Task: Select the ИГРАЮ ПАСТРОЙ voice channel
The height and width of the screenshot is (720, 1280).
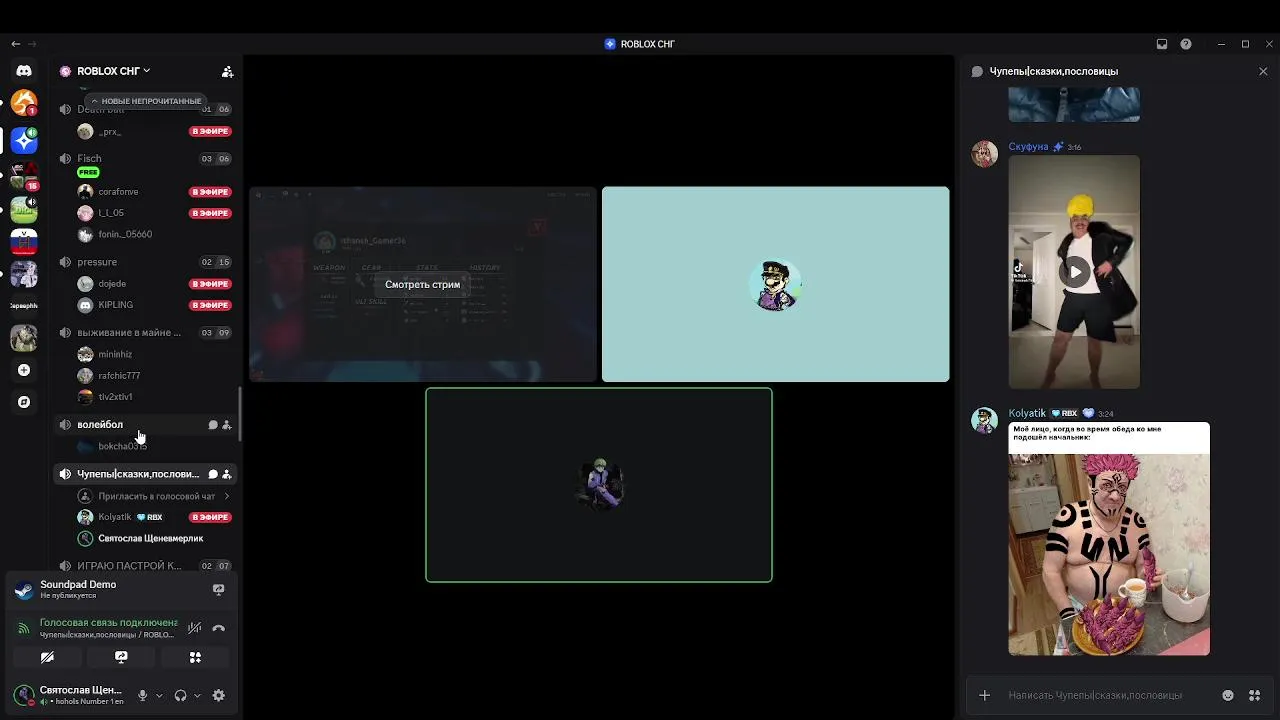Action: point(145,565)
